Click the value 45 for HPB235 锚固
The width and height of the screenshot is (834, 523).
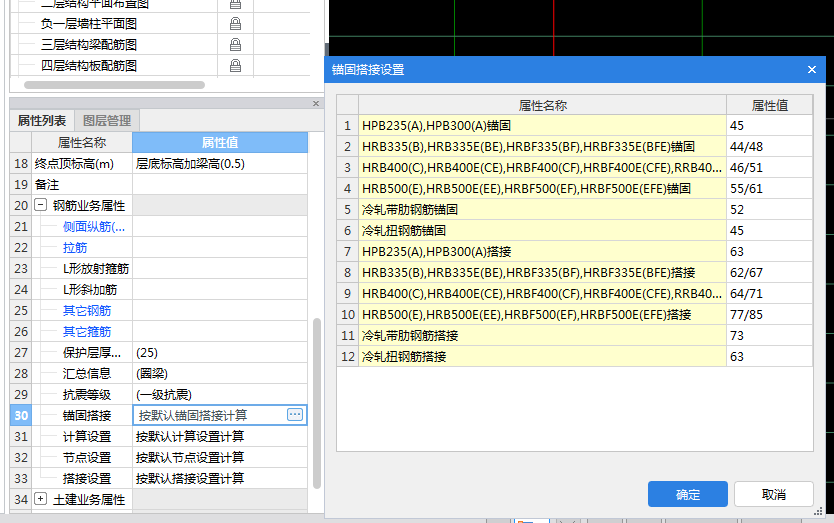pos(769,126)
